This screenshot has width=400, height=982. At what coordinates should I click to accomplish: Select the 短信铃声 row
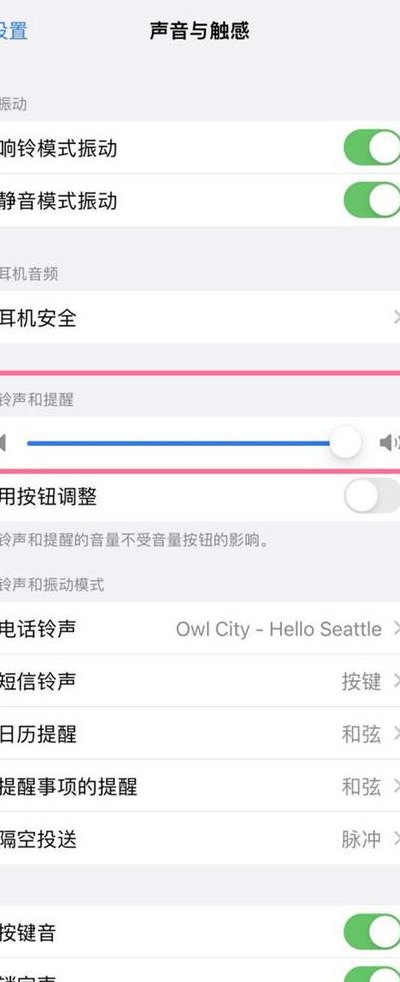point(200,681)
